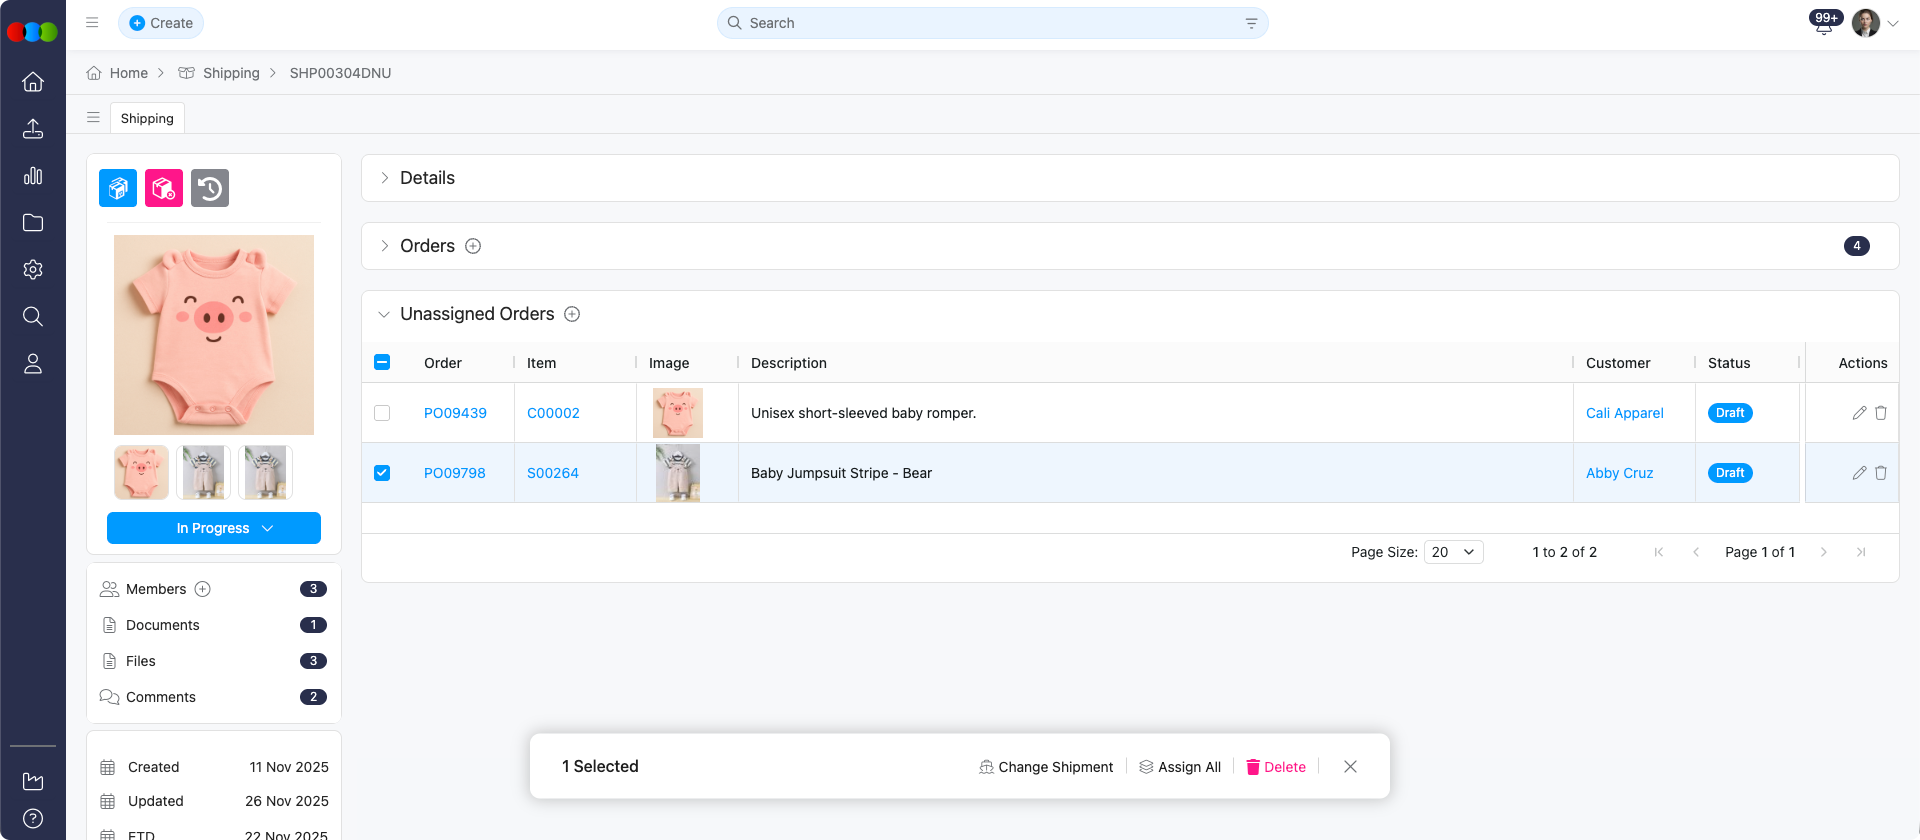Delete order PO09798 using trash icon
The height and width of the screenshot is (840, 1920).
tap(1881, 473)
